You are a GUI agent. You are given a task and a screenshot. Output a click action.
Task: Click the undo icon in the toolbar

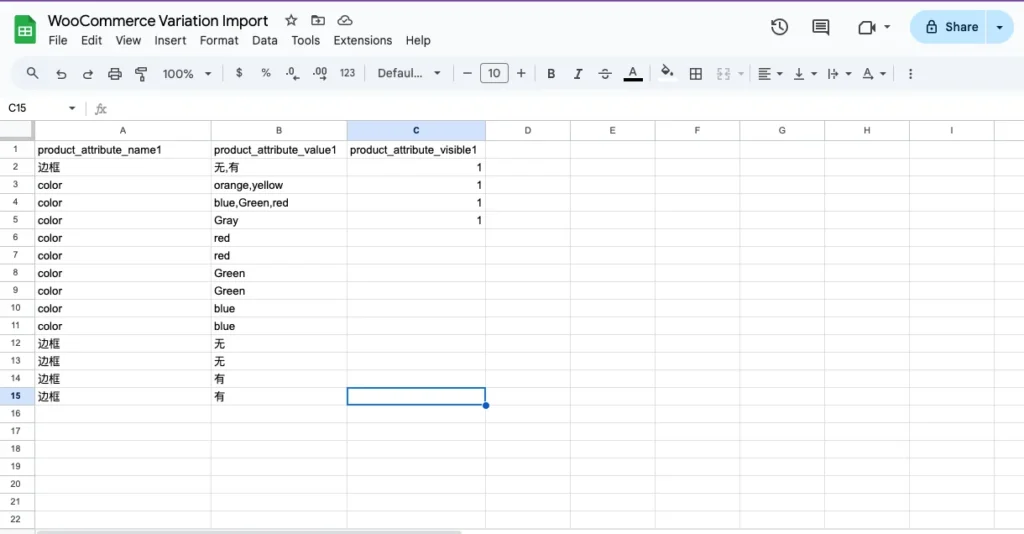point(62,74)
